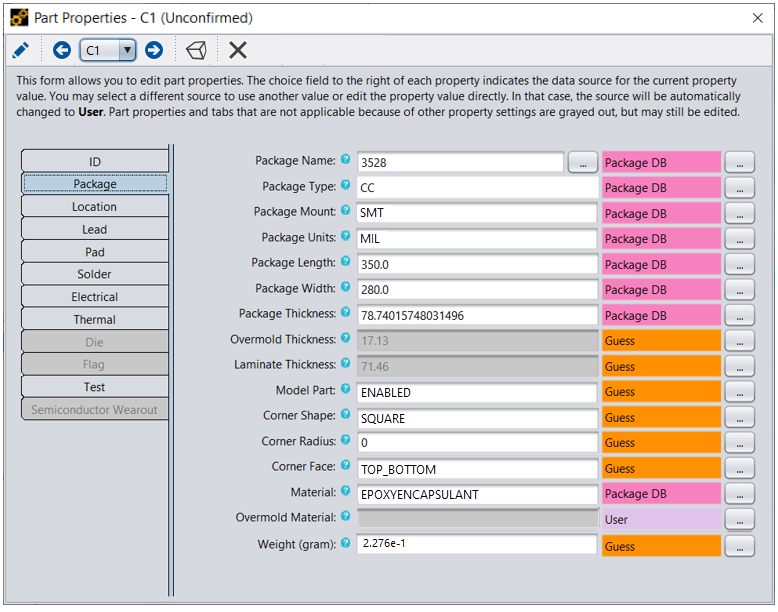
Task: Open the grayed-out Flag tab
Action: [x=95, y=364]
